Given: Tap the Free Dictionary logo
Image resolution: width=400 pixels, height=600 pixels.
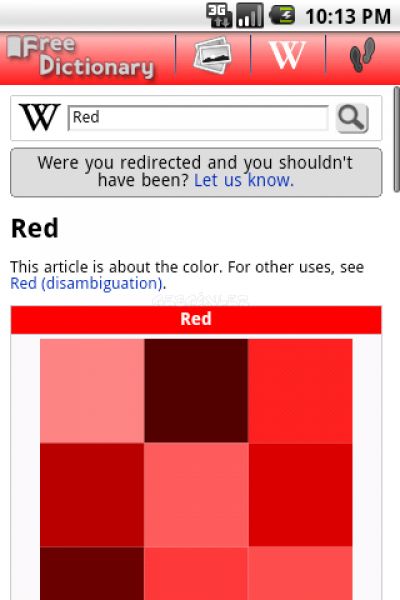Looking at the screenshot, I should pyautogui.click(x=81, y=57).
